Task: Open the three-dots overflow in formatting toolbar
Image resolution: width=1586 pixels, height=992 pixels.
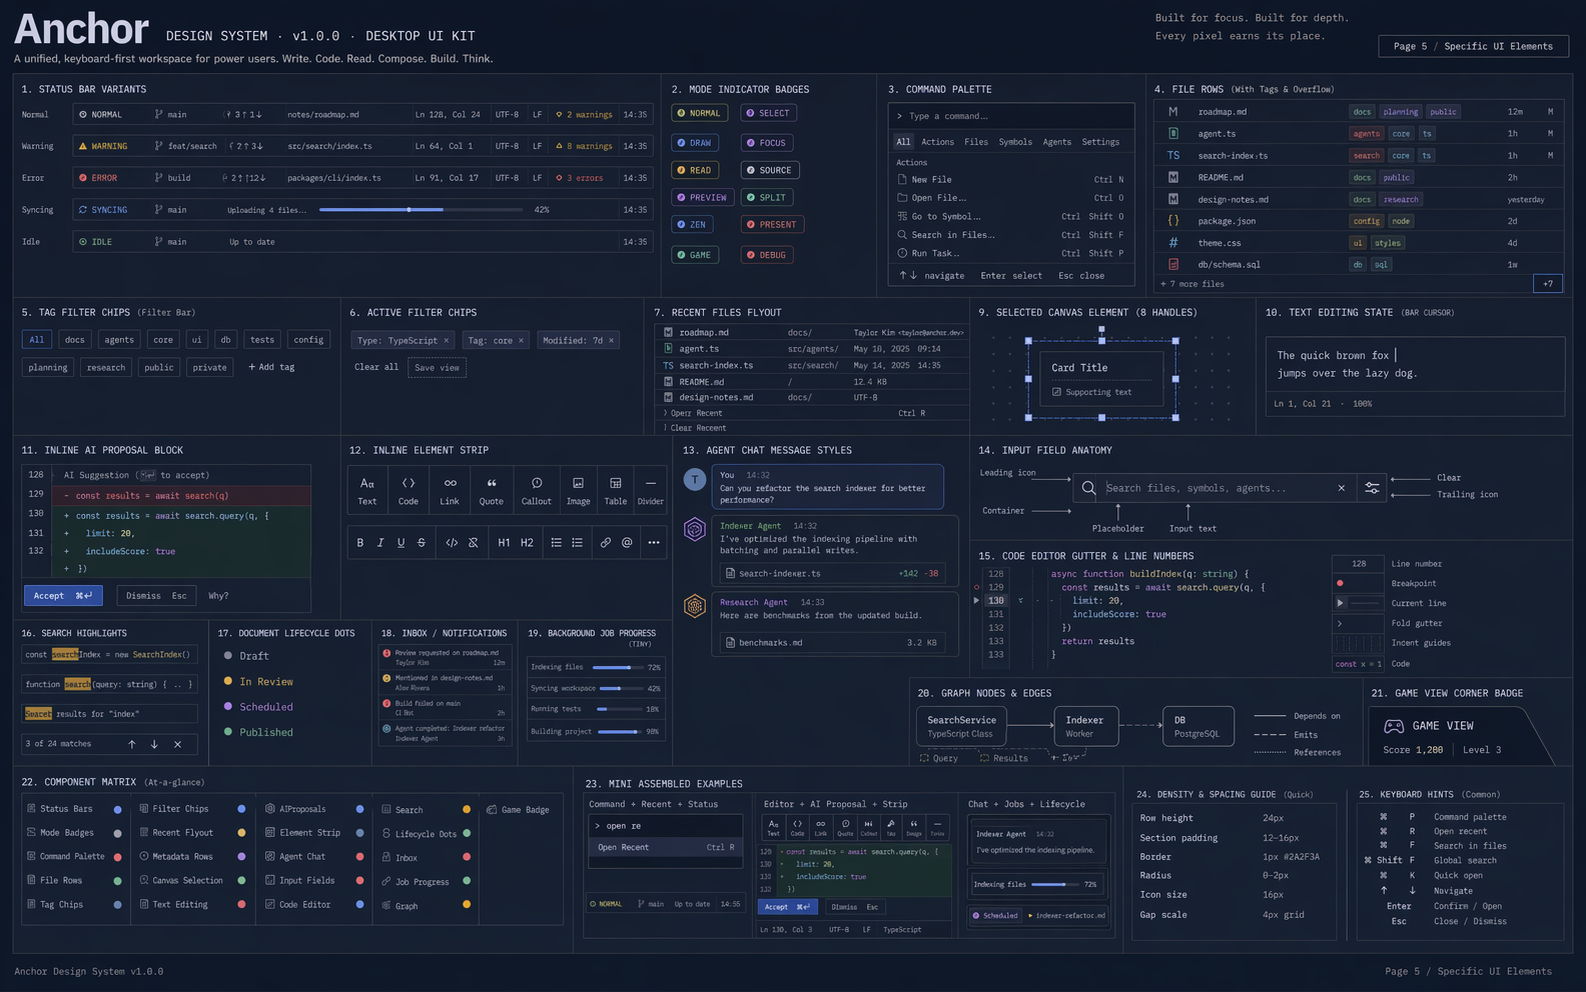Action: pyautogui.click(x=653, y=543)
